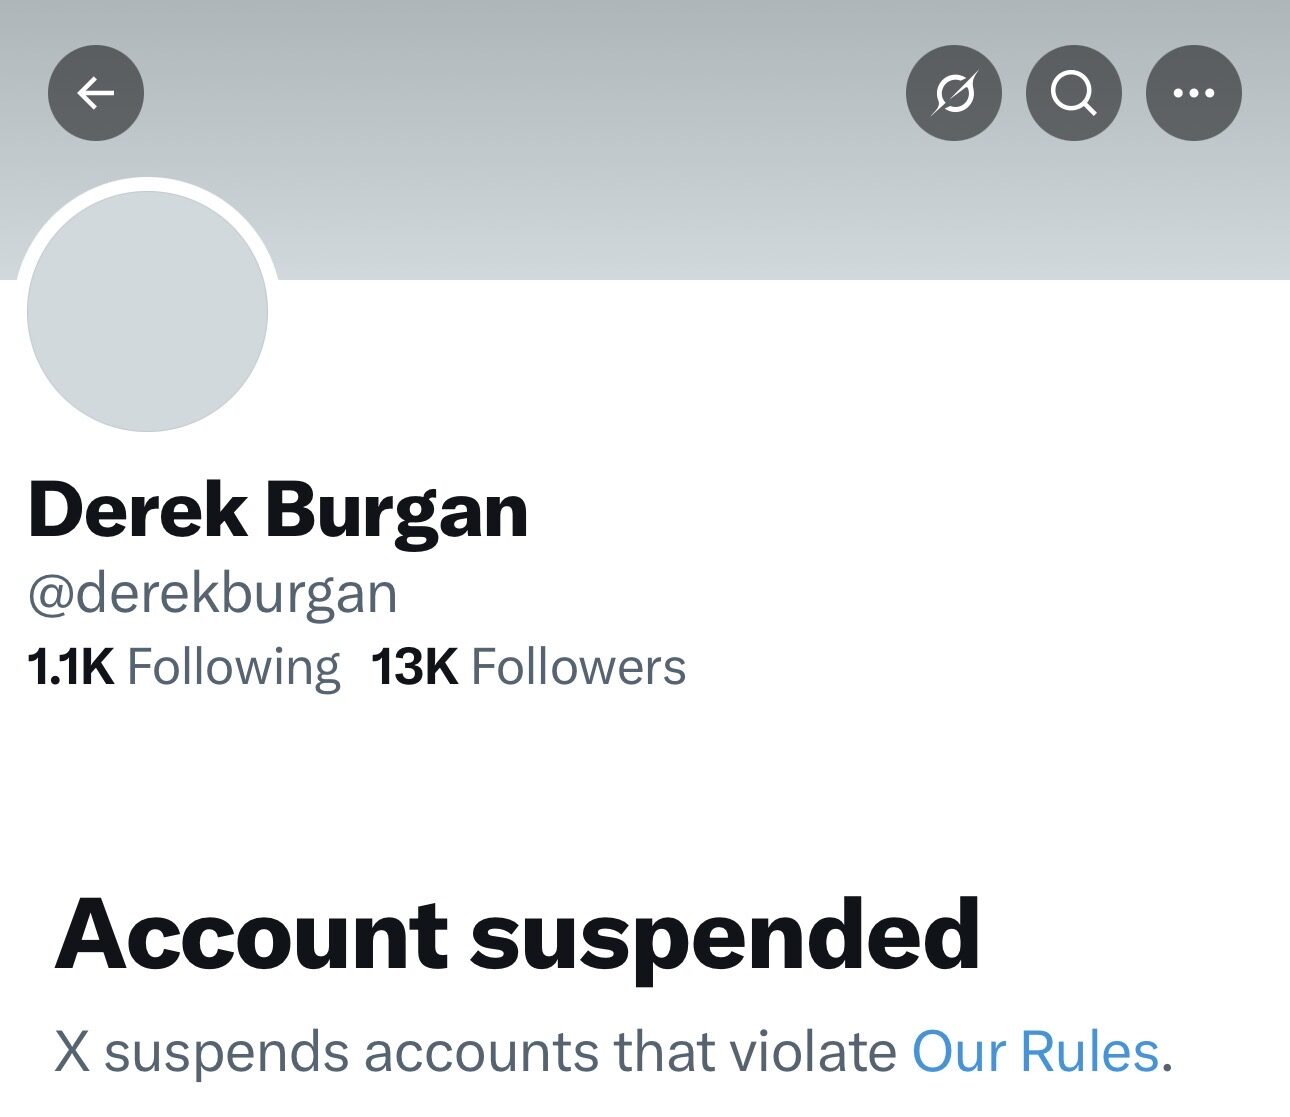Screen dimensions: 1290x1117
Task: Click the word 'suspended' in the heading
Action: pyautogui.click(x=724, y=935)
